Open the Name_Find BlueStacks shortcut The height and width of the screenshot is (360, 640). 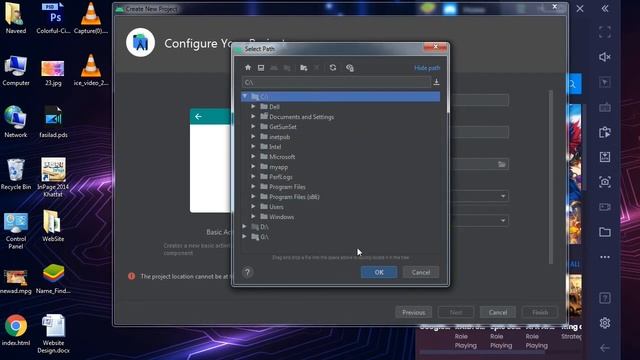53,279
